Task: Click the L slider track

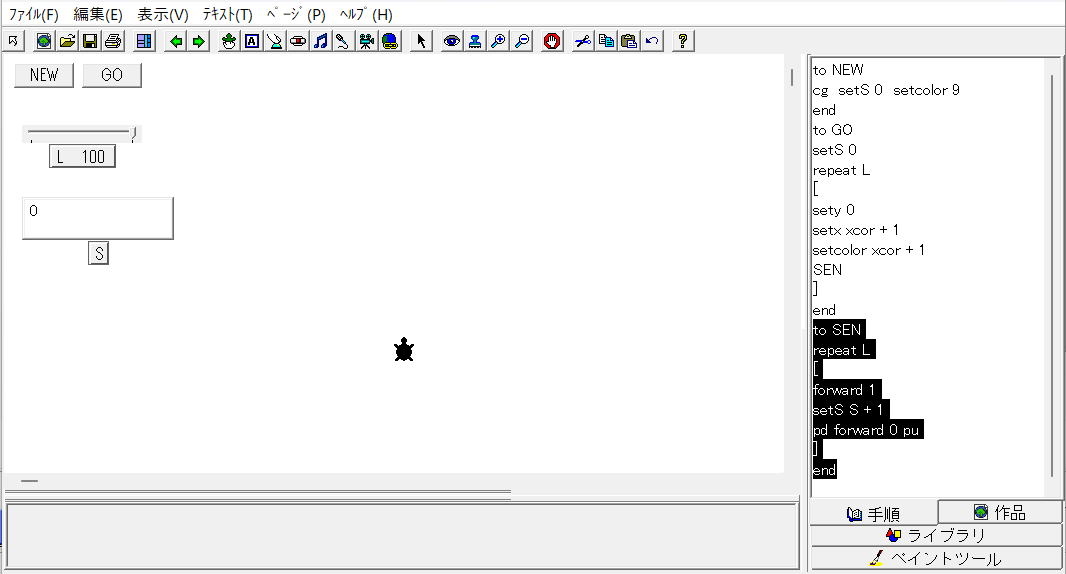Action: (82, 134)
